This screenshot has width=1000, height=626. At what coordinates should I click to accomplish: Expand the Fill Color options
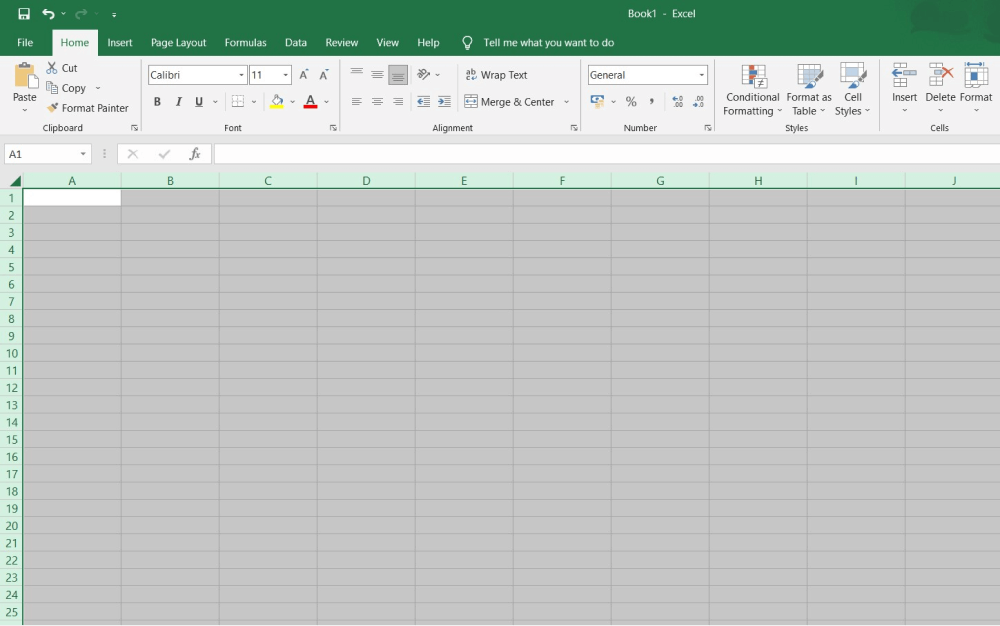pyautogui.click(x=292, y=101)
